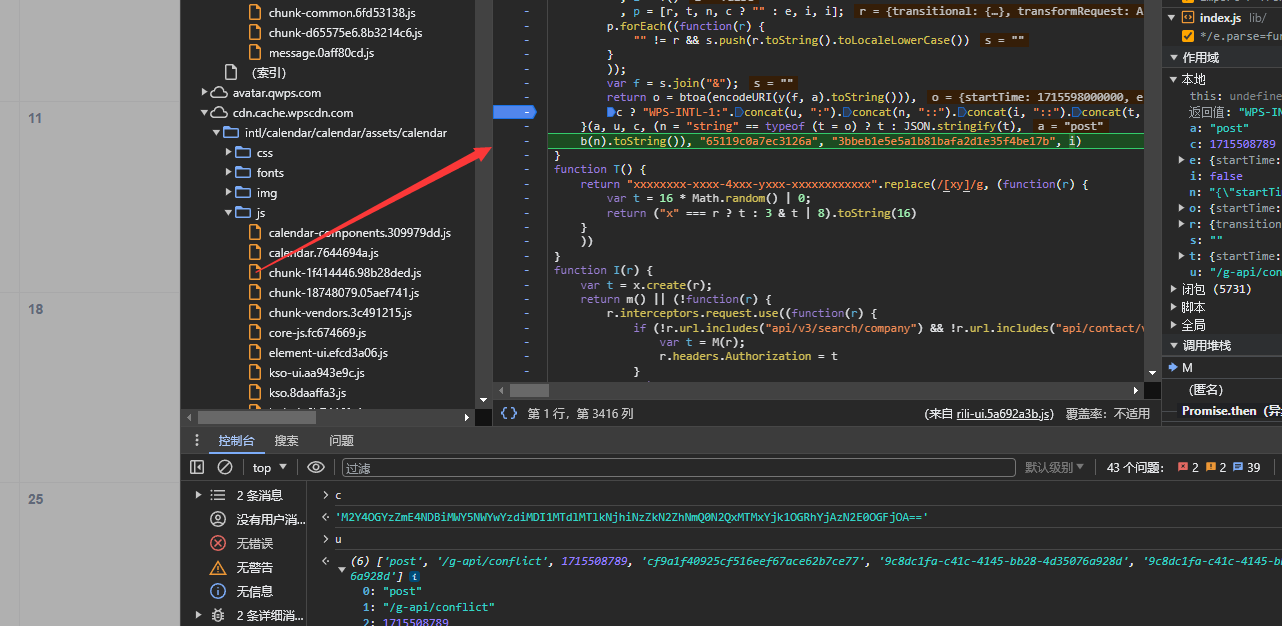
Task: Focus the 过滤 console filter field
Action: (678, 467)
